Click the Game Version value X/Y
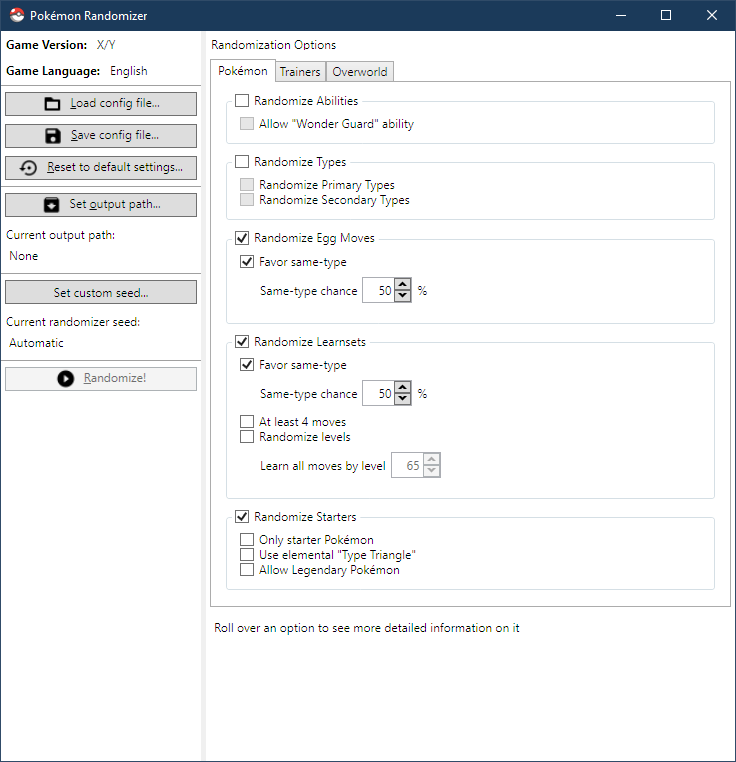Viewport: 736px width, 762px height. point(106,45)
